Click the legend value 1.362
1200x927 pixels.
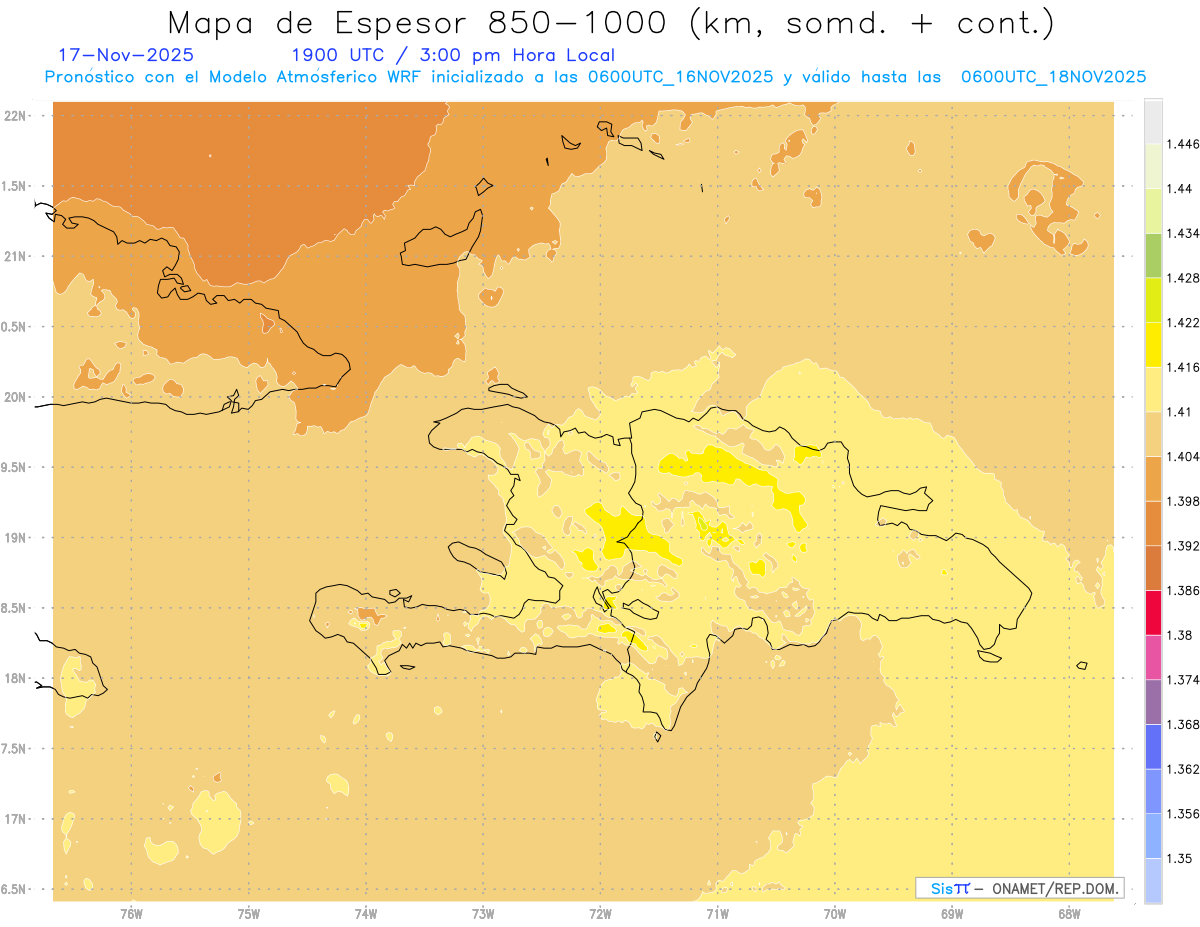pos(1184,769)
